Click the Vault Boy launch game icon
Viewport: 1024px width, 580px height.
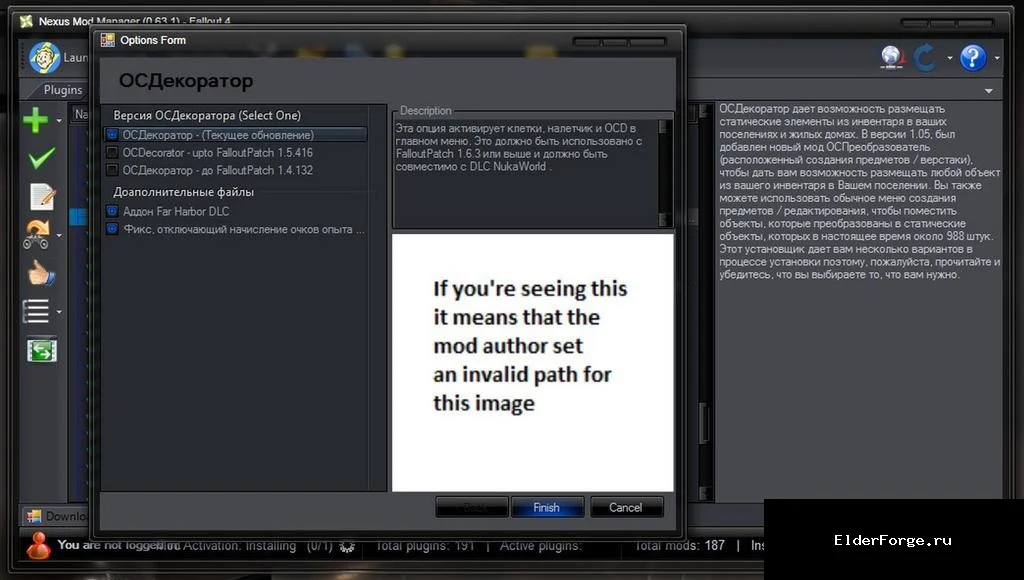(x=44, y=57)
